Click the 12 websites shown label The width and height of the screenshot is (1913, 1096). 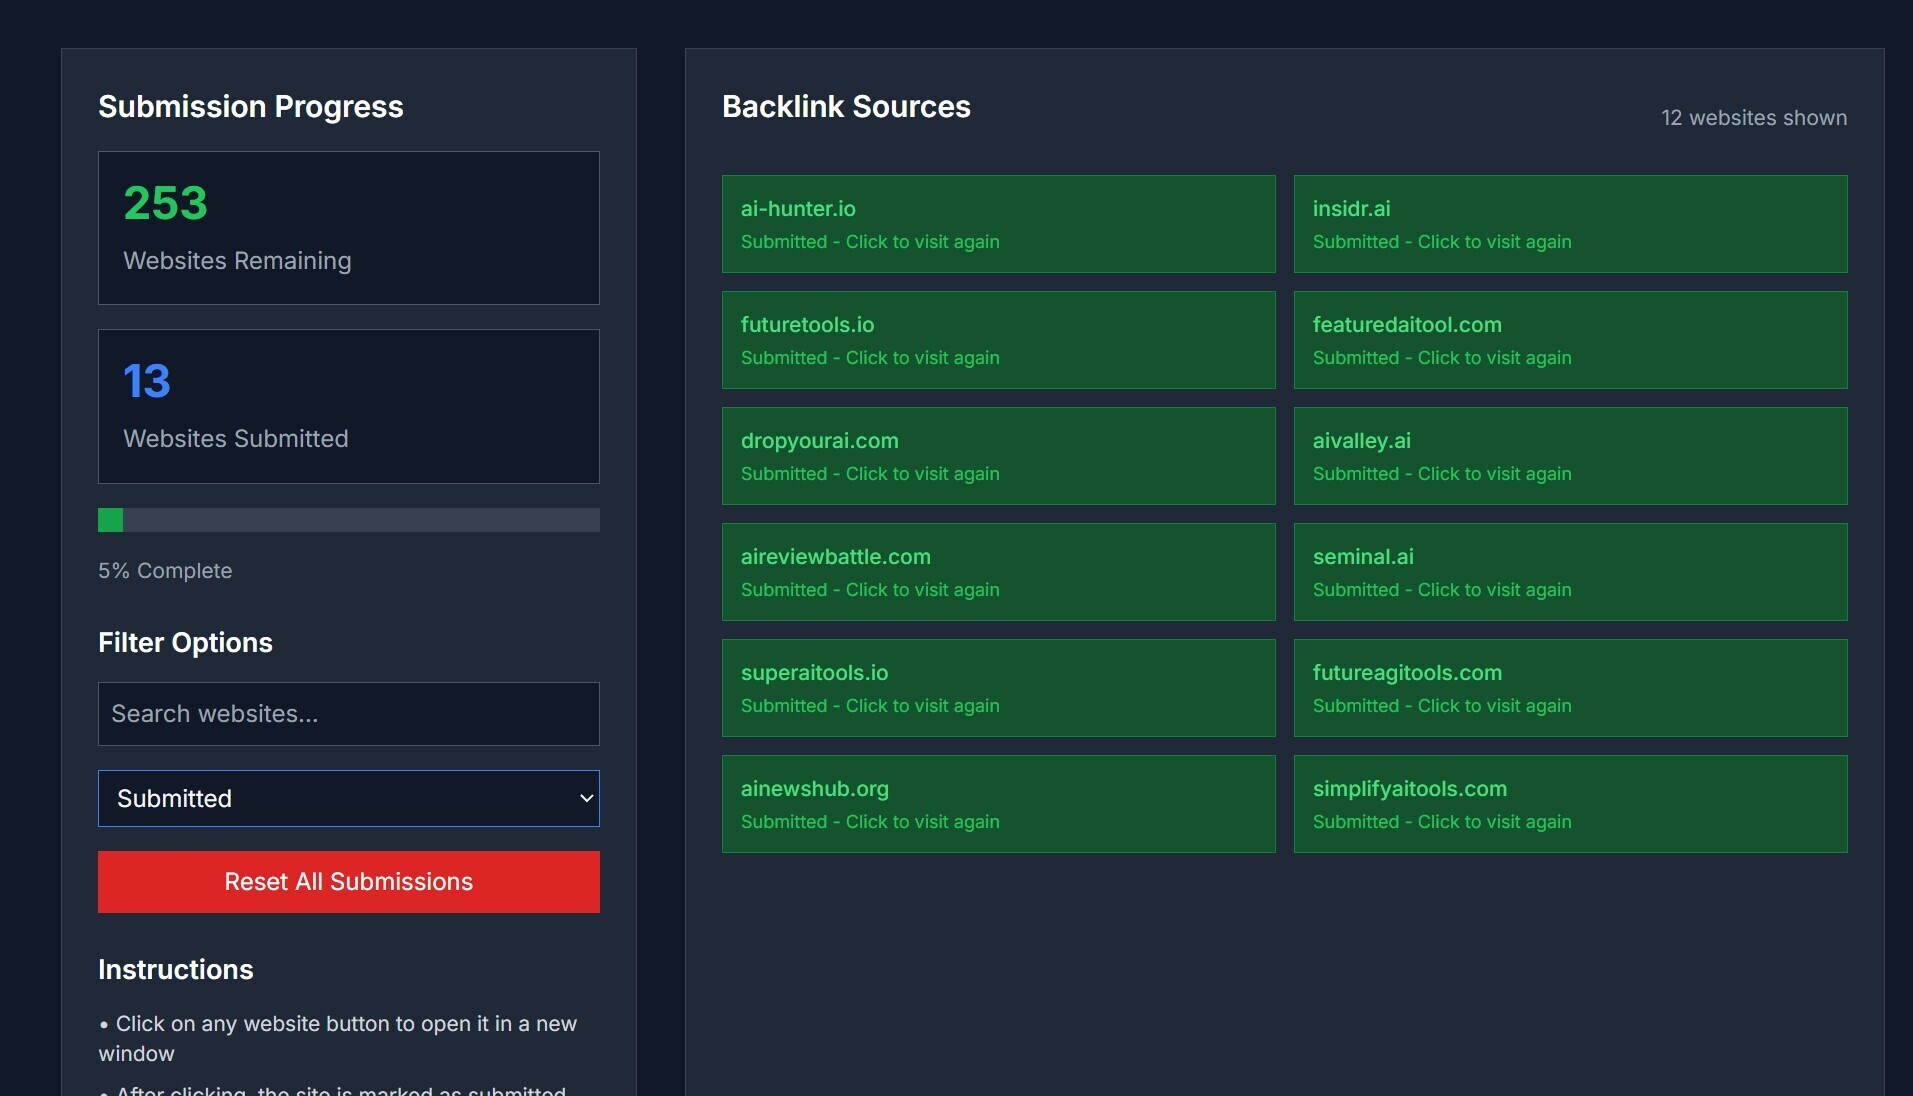point(1753,118)
